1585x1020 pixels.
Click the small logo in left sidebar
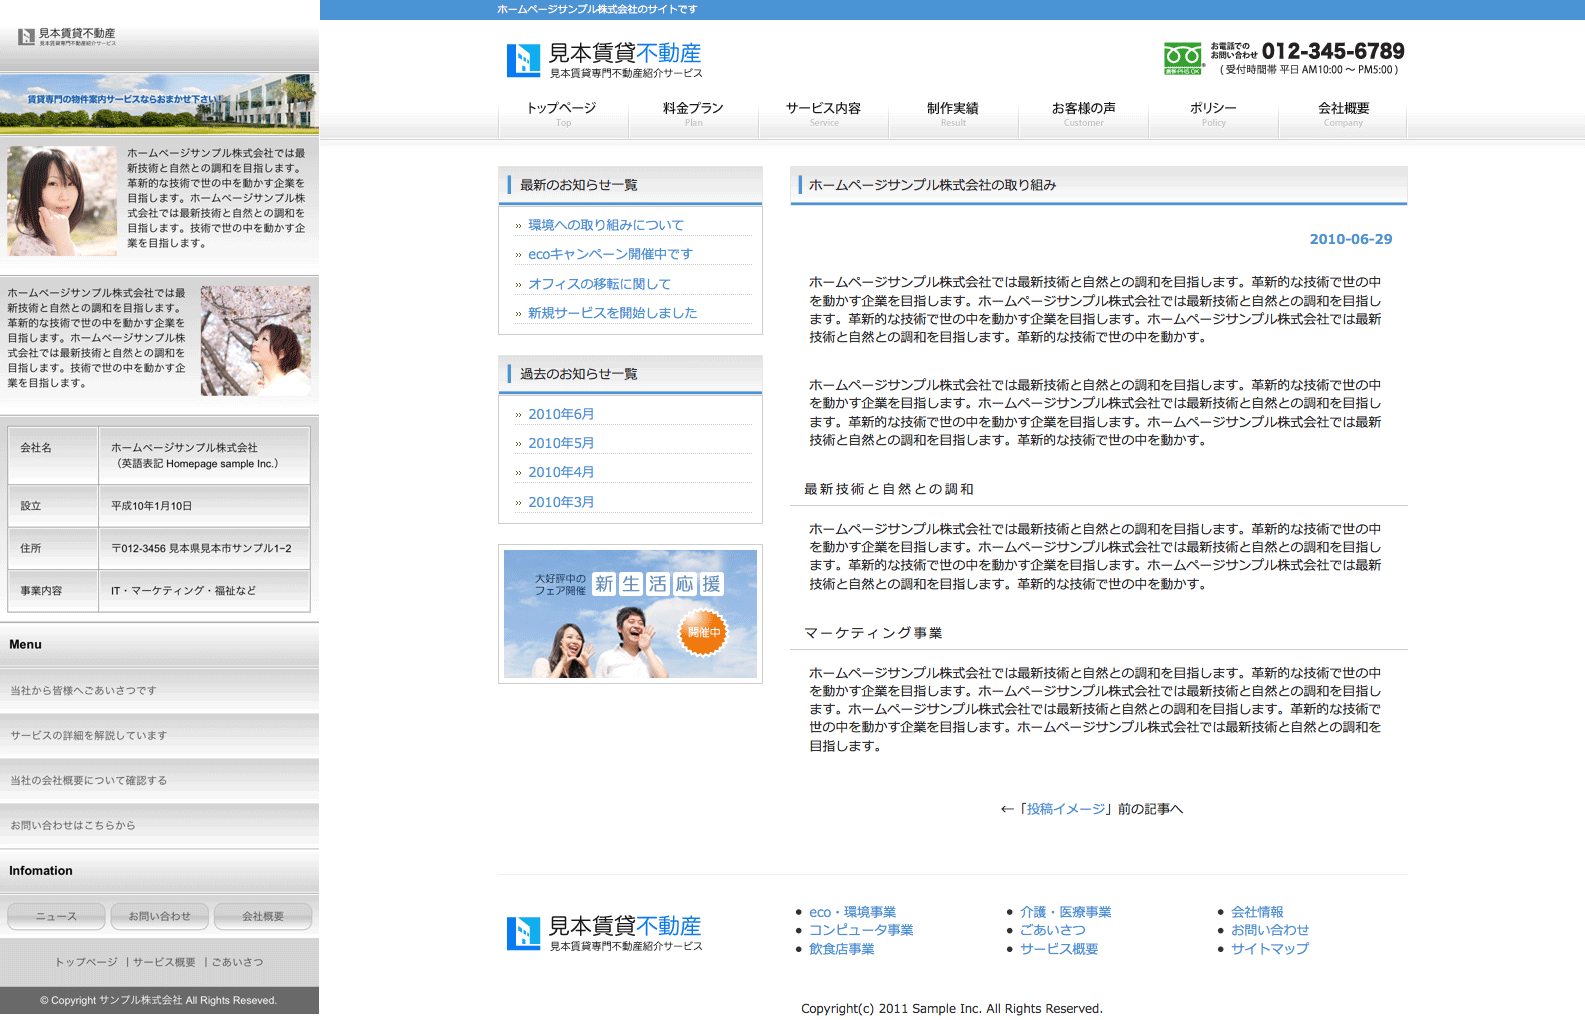pyautogui.click(x=67, y=37)
